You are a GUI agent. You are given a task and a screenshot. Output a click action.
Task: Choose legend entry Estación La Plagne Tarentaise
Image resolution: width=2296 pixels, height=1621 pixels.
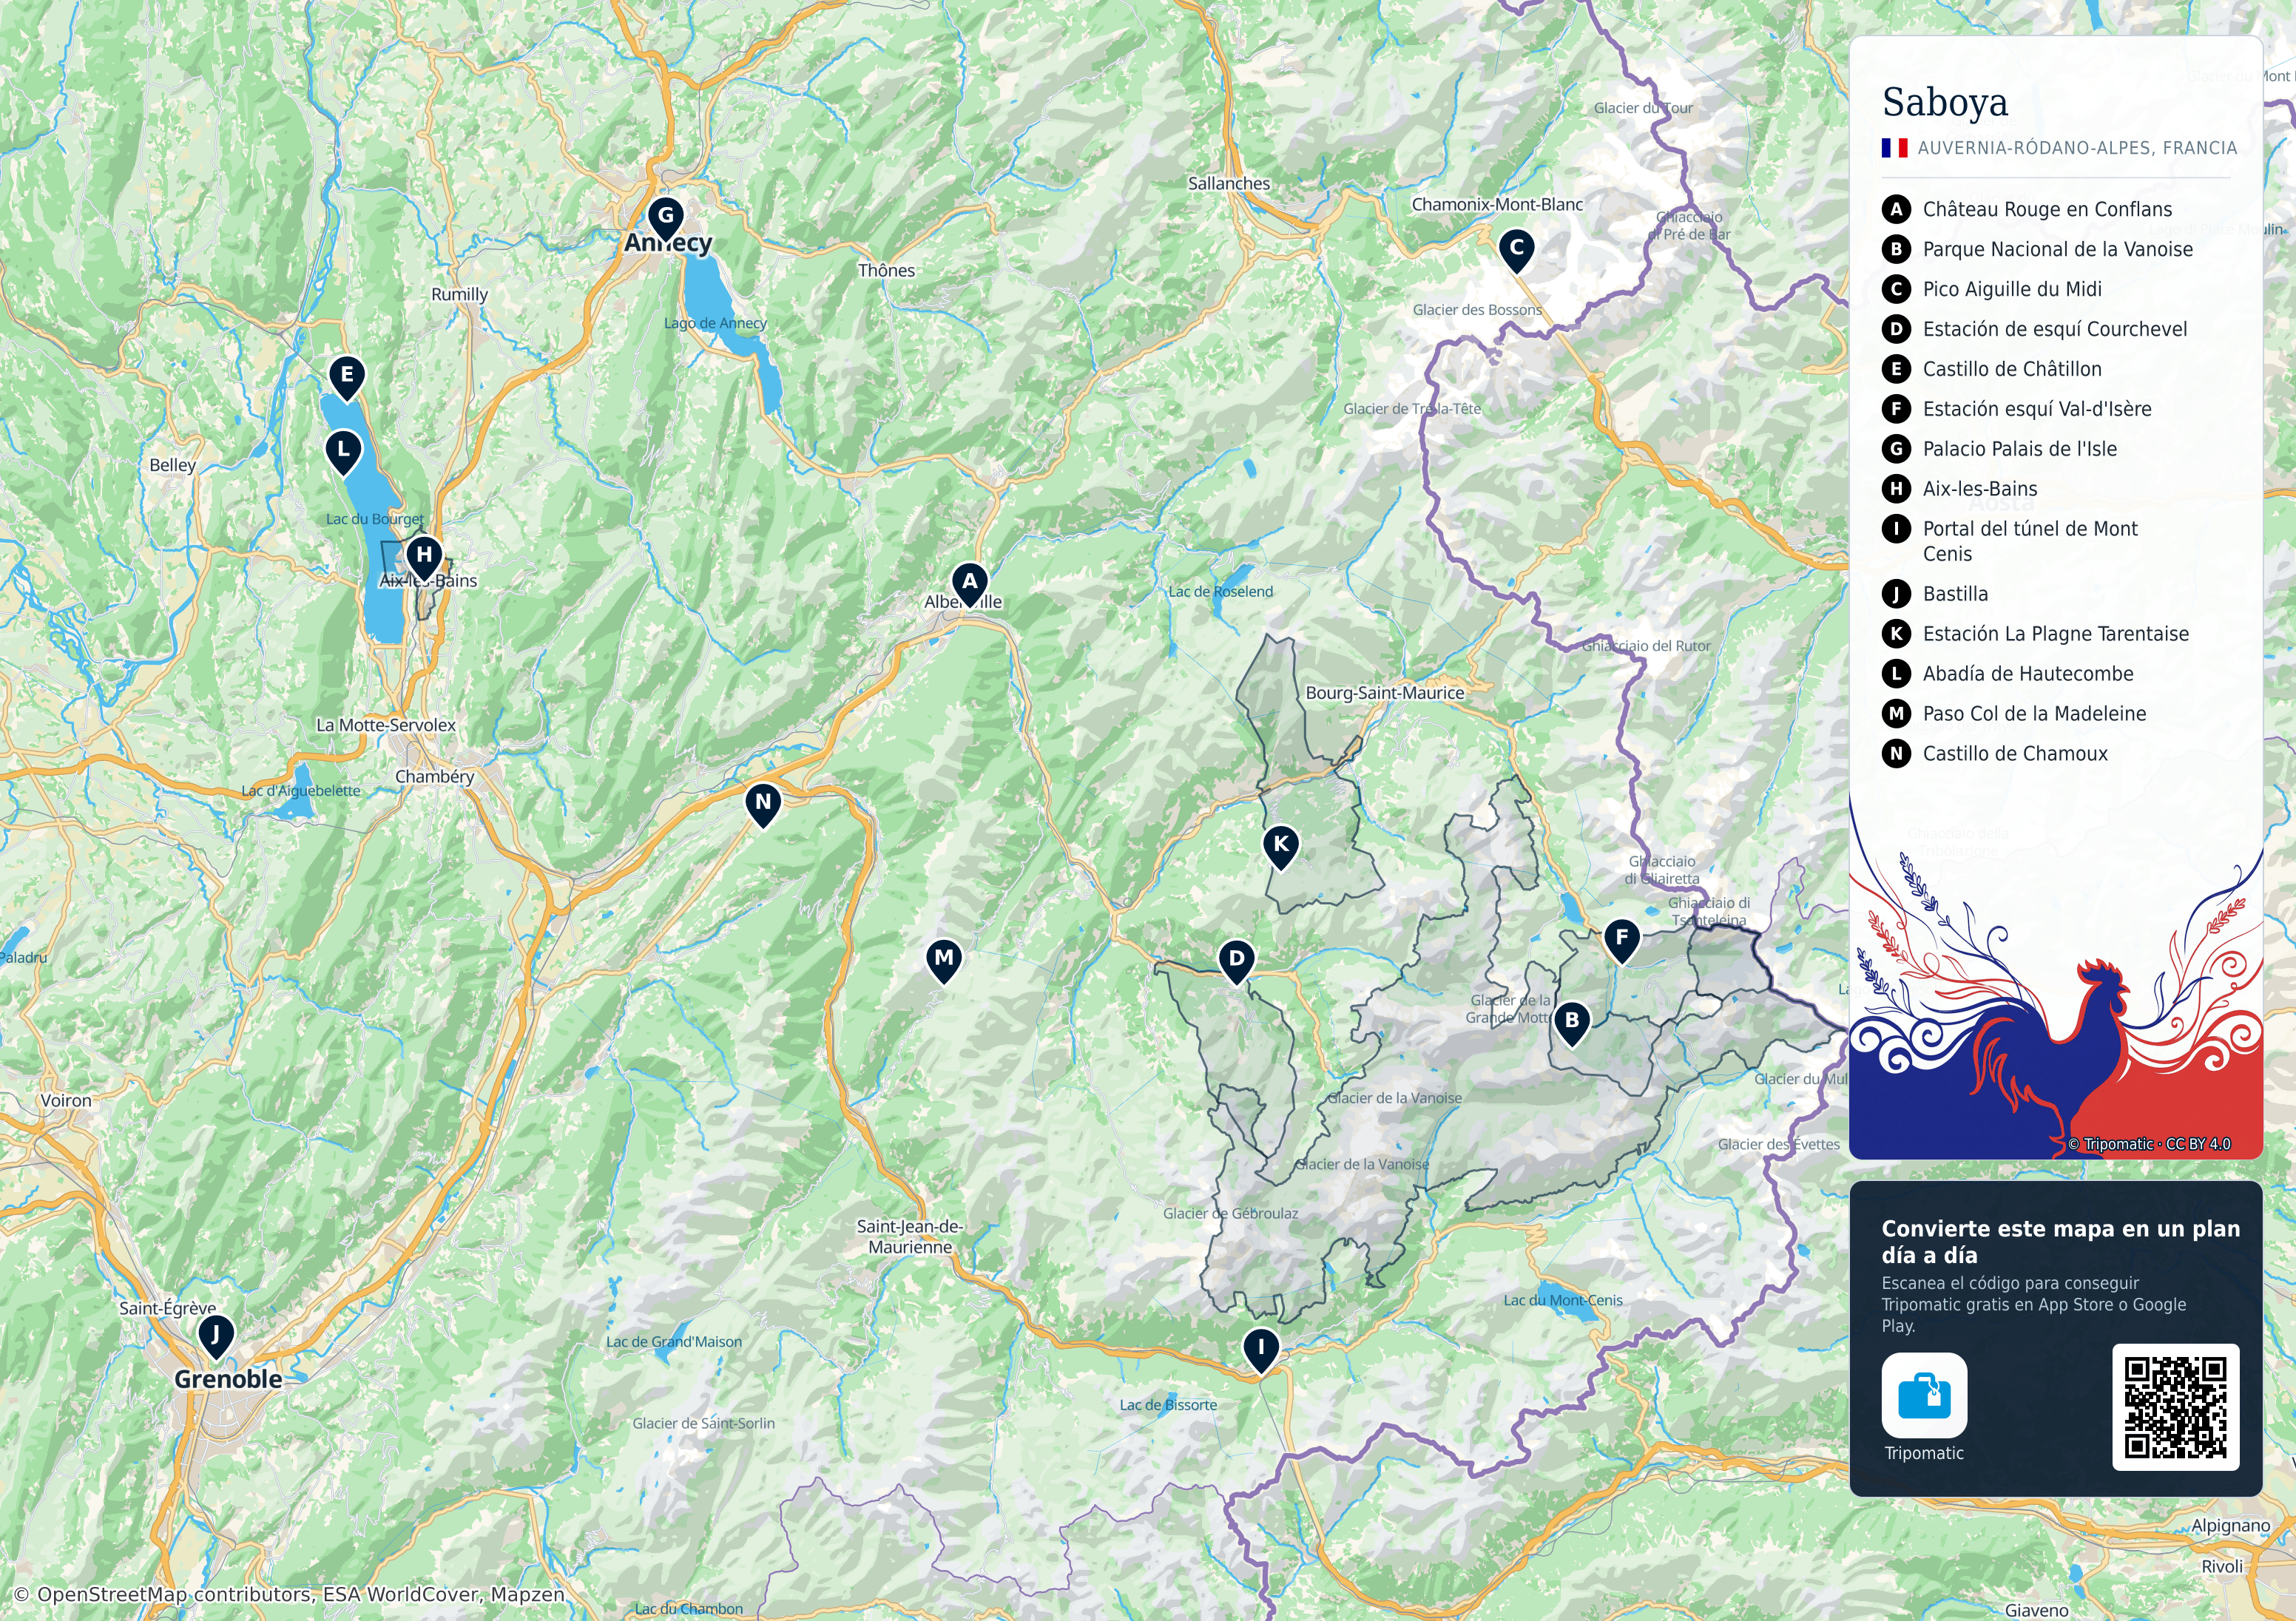tap(2036, 634)
